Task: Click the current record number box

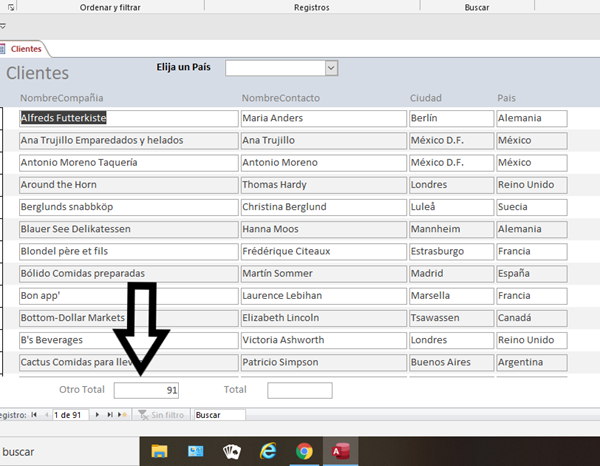Action: (68, 414)
